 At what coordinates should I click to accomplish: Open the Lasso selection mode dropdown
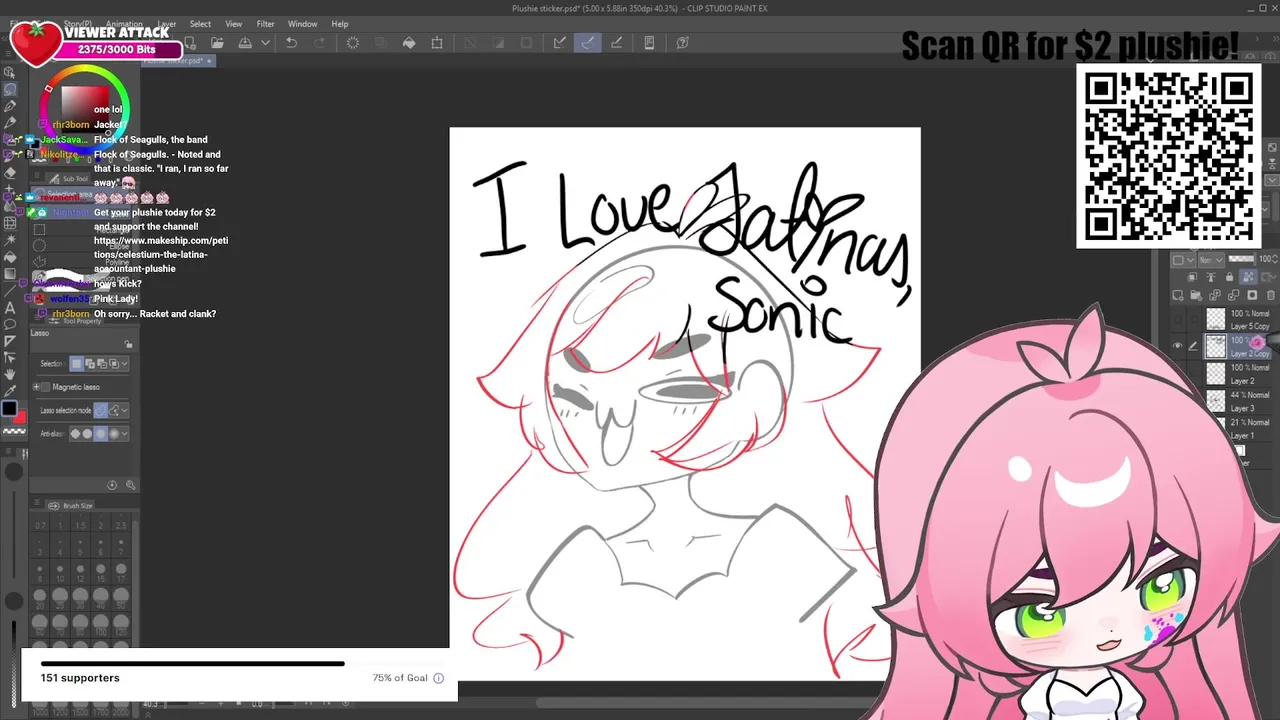(x=124, y=410)
